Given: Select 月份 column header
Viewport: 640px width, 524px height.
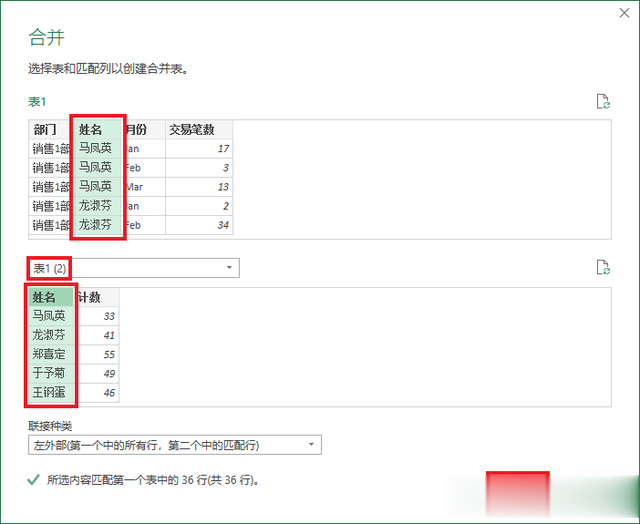Looking at the screenshot, I should click(144, 130).
